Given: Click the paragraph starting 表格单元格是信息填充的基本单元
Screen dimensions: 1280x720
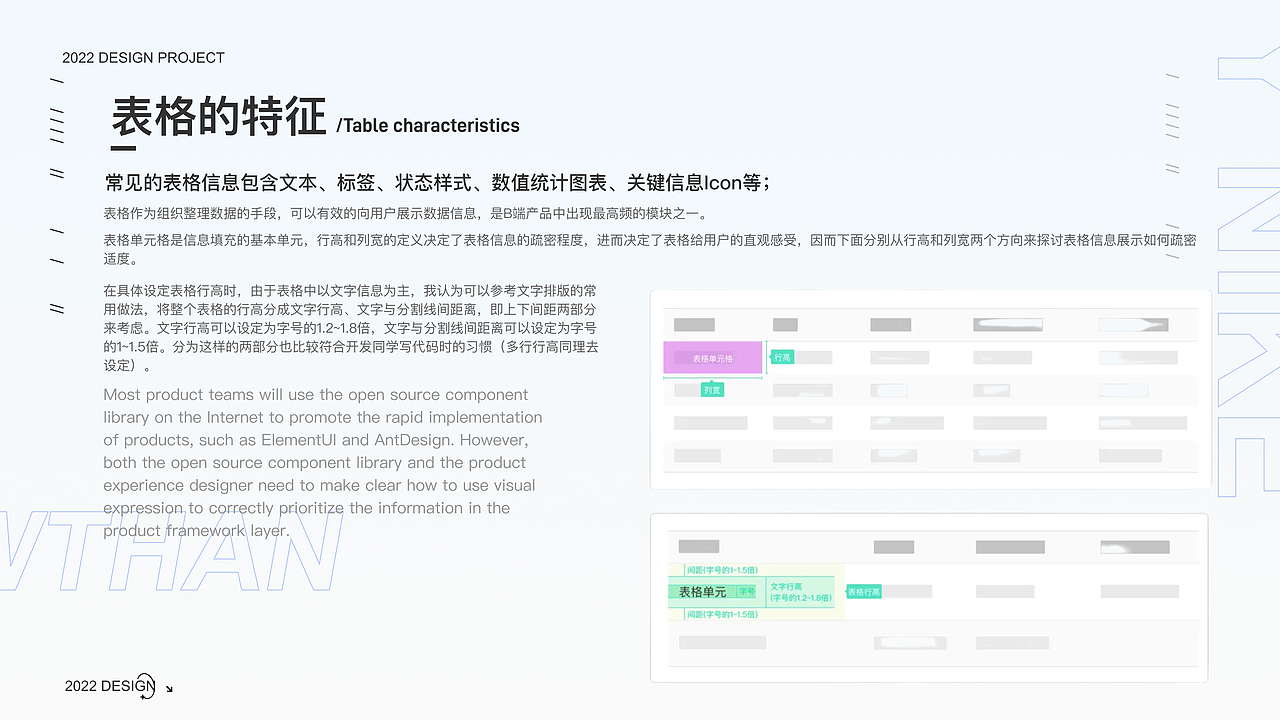Looking at the screenshot, I should [x=650, y=249].
